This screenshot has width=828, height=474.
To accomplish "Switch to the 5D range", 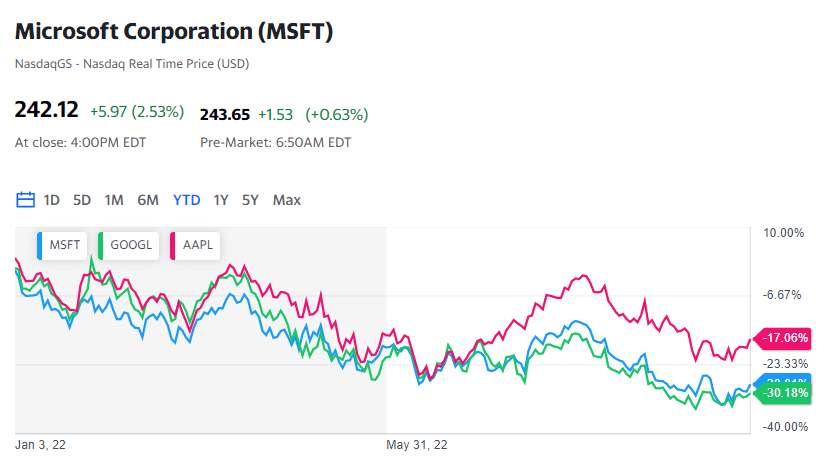I will click(82, 200).
